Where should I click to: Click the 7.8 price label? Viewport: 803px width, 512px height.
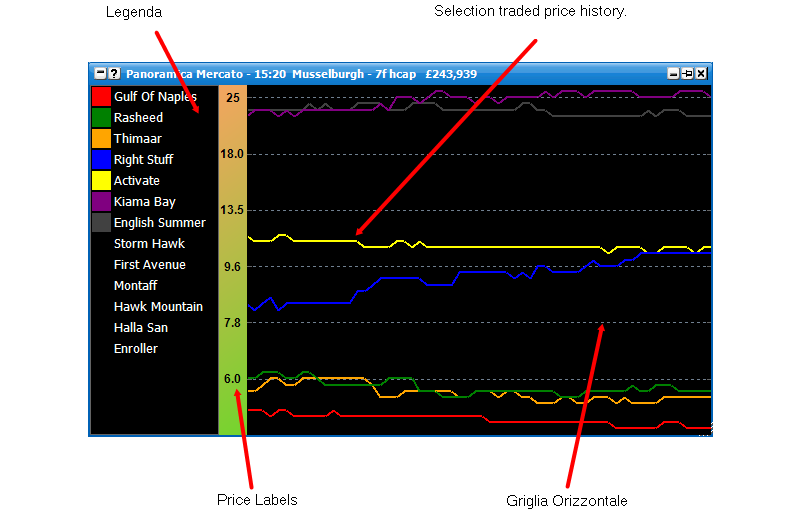pyautogui.click(x=232, y=323)
